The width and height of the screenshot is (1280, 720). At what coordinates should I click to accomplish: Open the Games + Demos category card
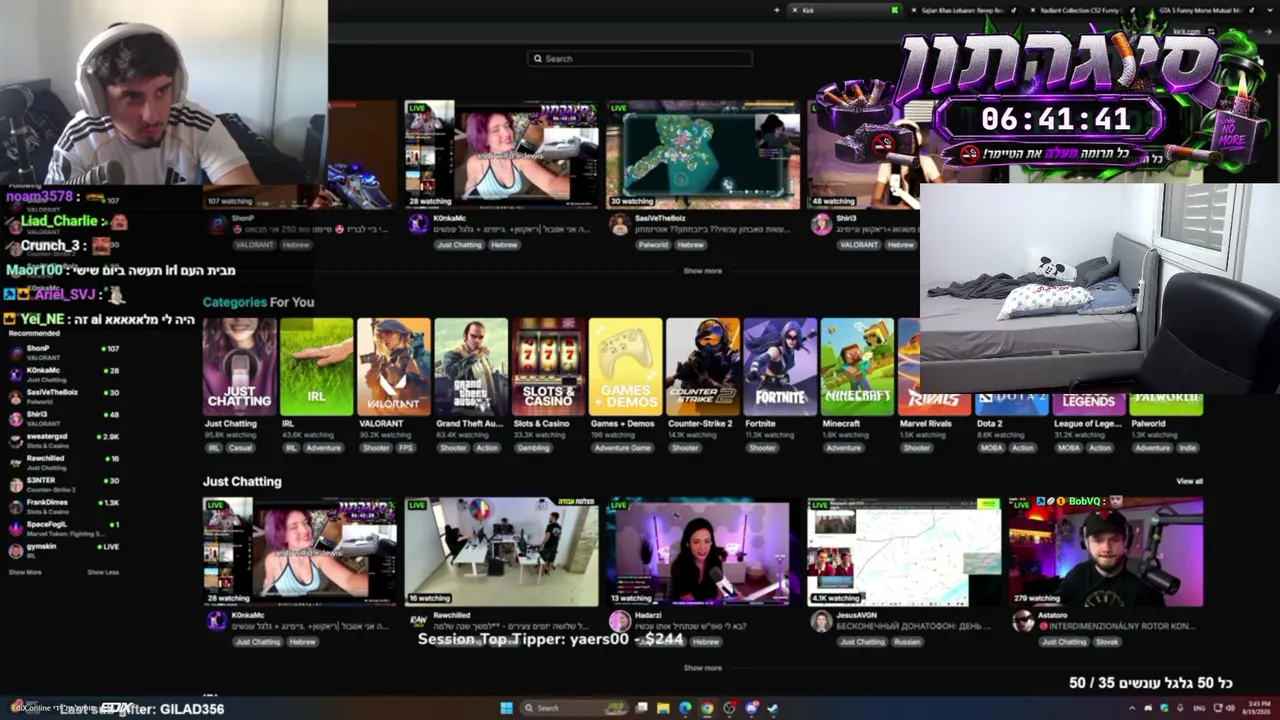626,367
